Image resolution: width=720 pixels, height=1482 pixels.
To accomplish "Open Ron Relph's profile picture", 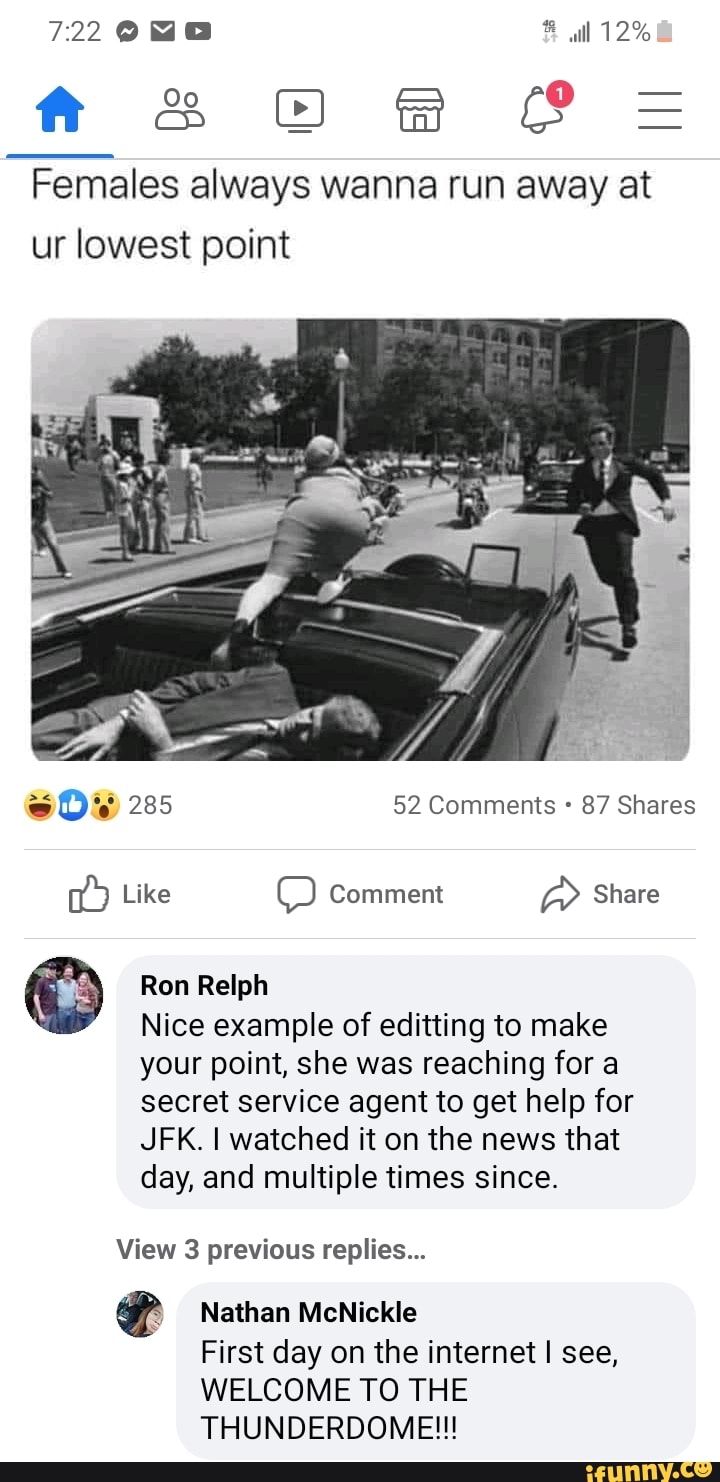I will point(64,995).
